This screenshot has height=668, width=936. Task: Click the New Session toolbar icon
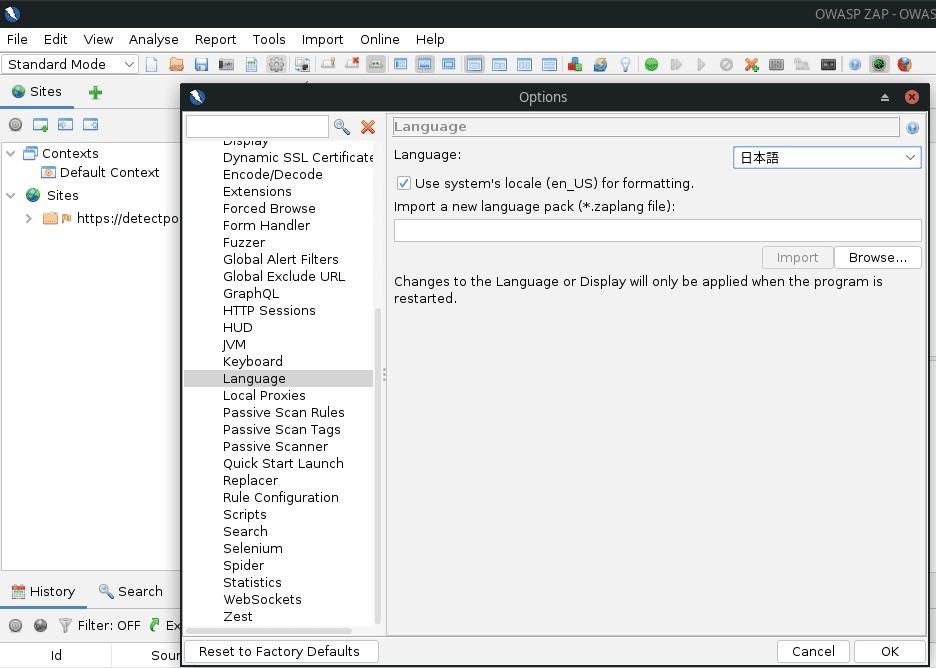tap(152, 64)
